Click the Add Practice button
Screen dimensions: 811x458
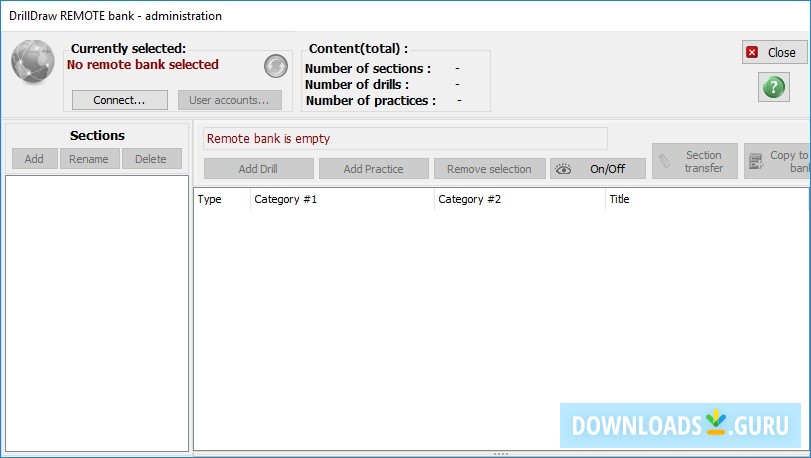(x=373, y=169)
